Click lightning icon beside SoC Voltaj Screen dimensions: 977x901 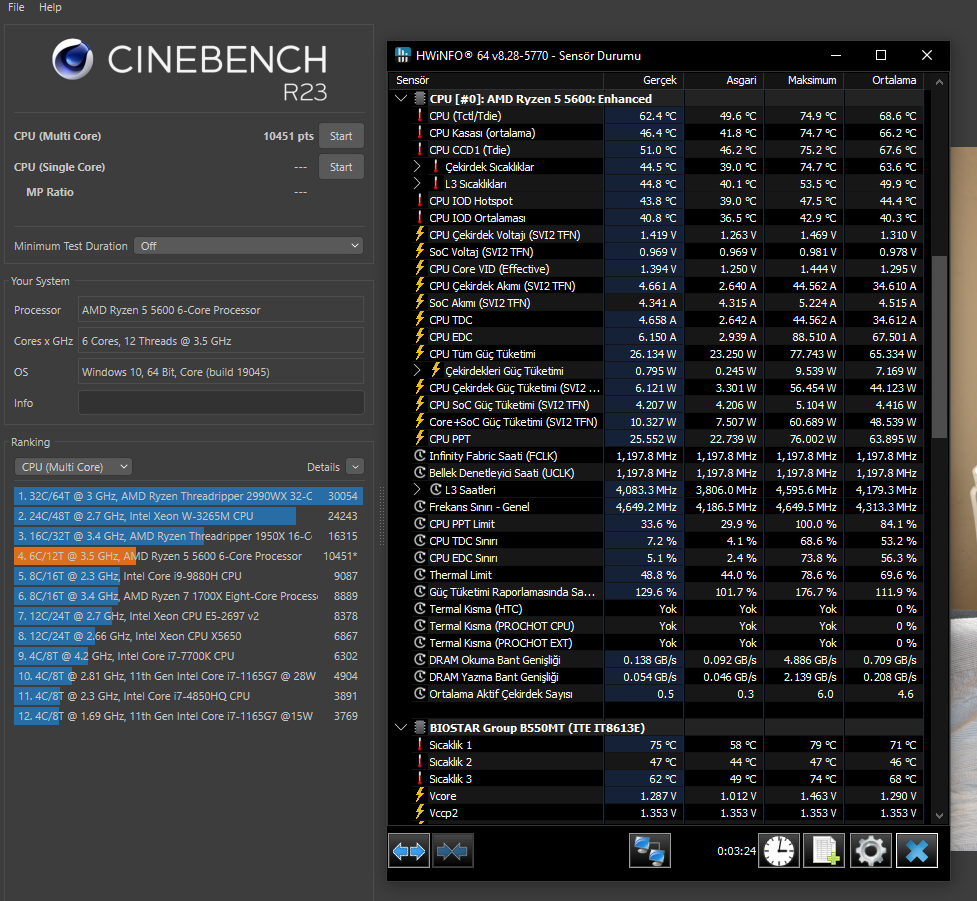pyautogui.click(x=420, y=251)
